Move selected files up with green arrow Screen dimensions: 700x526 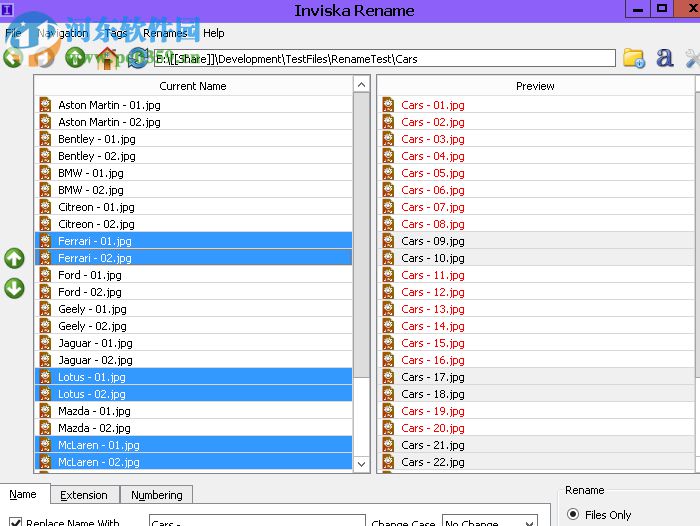[x=14, y=258]
